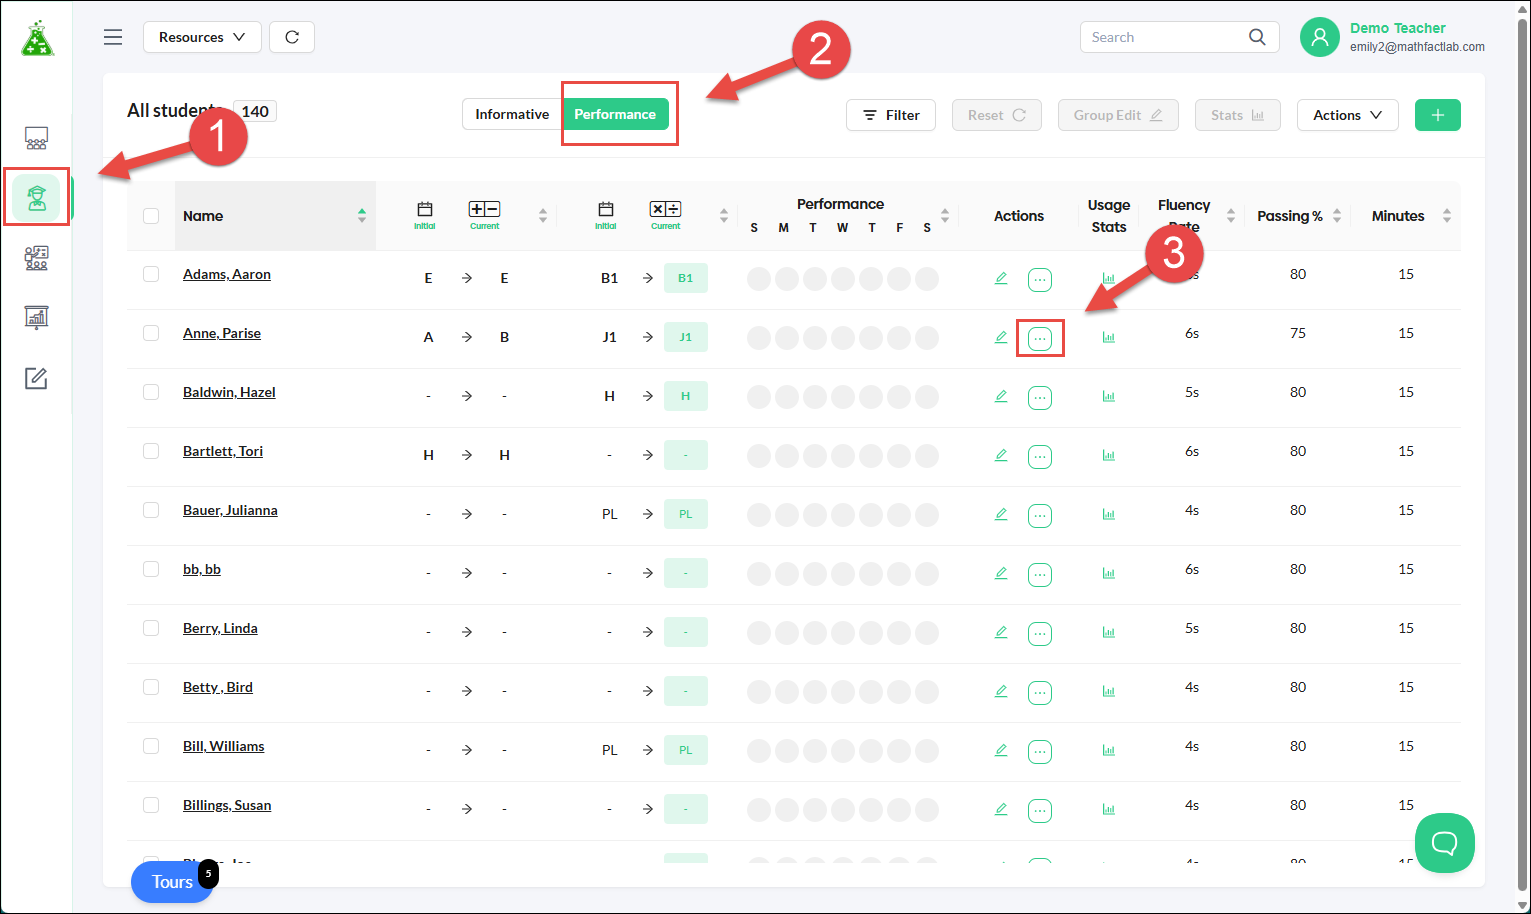Open more actions for Adams, Aaron
This screenshot has width=1531, height=914.
point(1040,280)
